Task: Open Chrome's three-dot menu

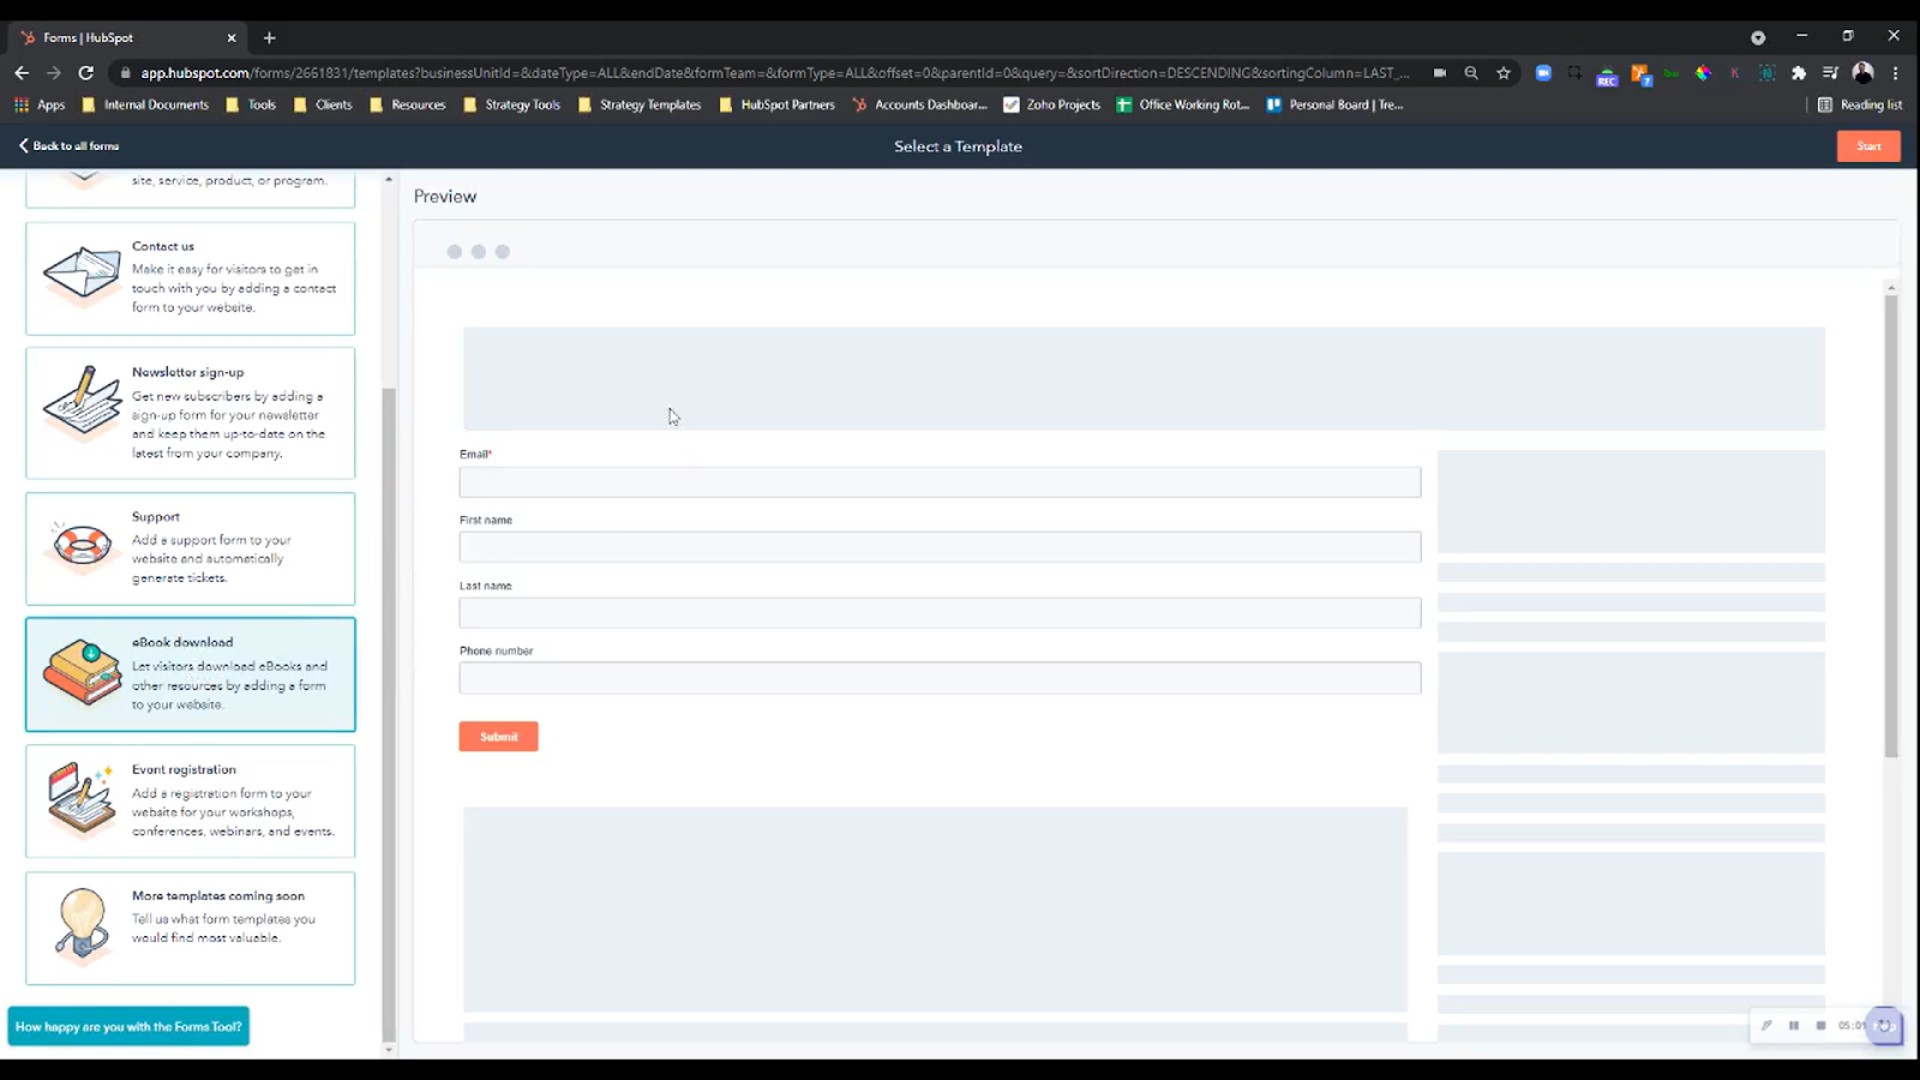Action: pos(1895,73)
